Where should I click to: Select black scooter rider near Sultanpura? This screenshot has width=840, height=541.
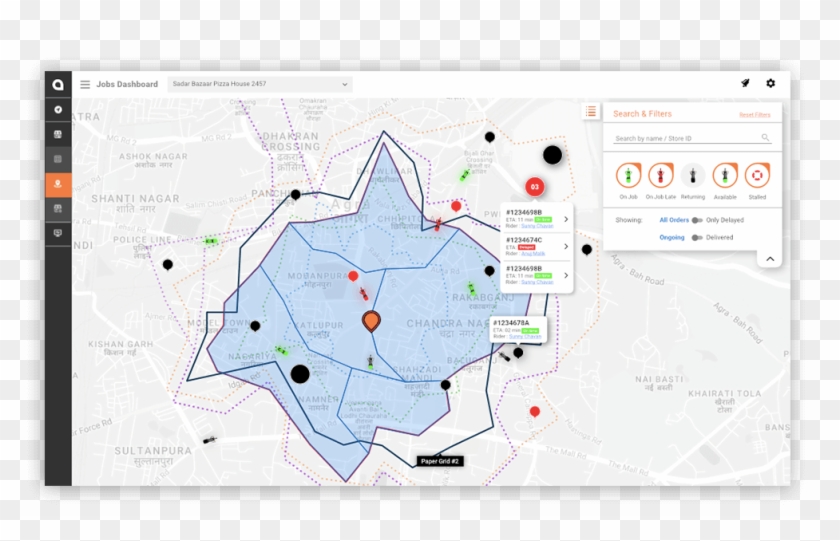coord(209,440)
